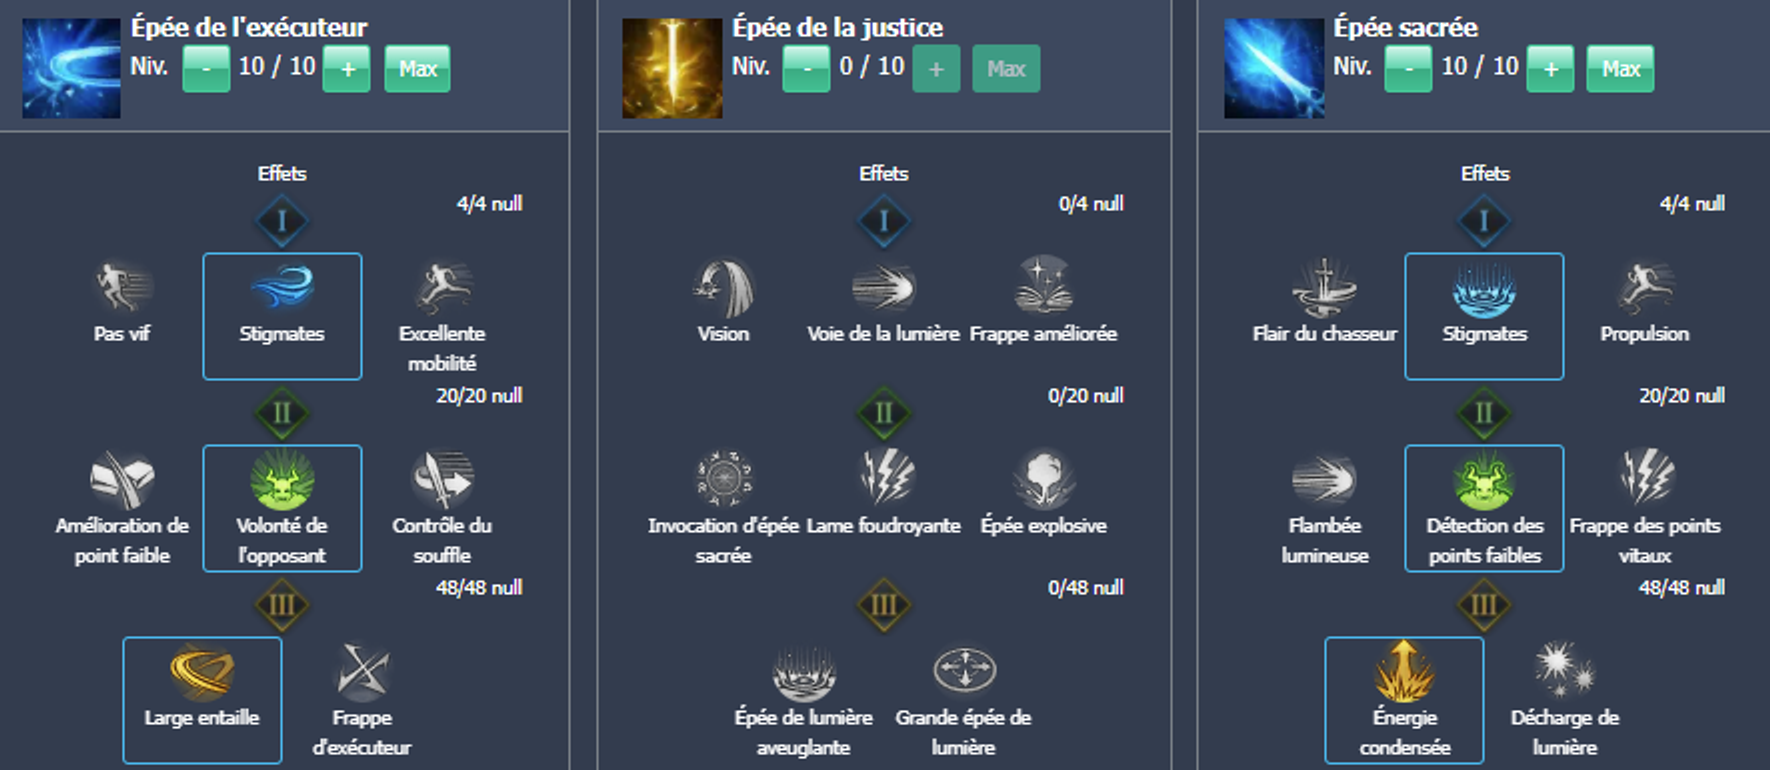Open Épée de l'exécuteur skill thumbnail
Image resolution: width=1770 pixels, height=770 pixels.
(x=71, y=68)
